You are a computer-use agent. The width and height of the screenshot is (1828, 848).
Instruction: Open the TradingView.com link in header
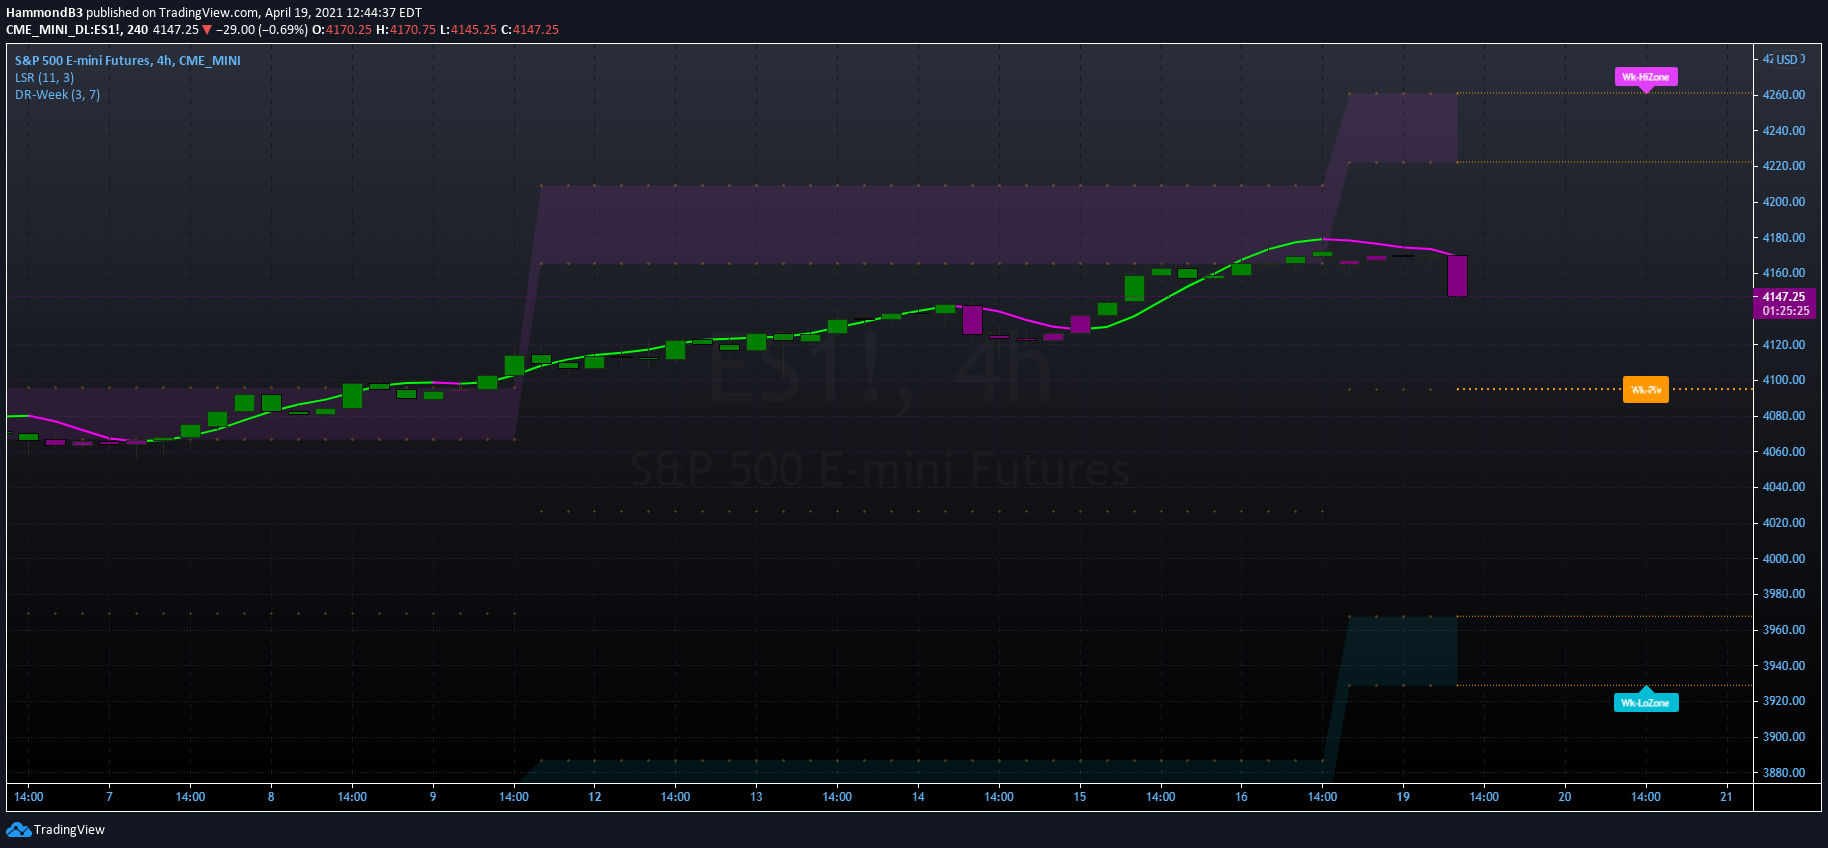[209, 13]
